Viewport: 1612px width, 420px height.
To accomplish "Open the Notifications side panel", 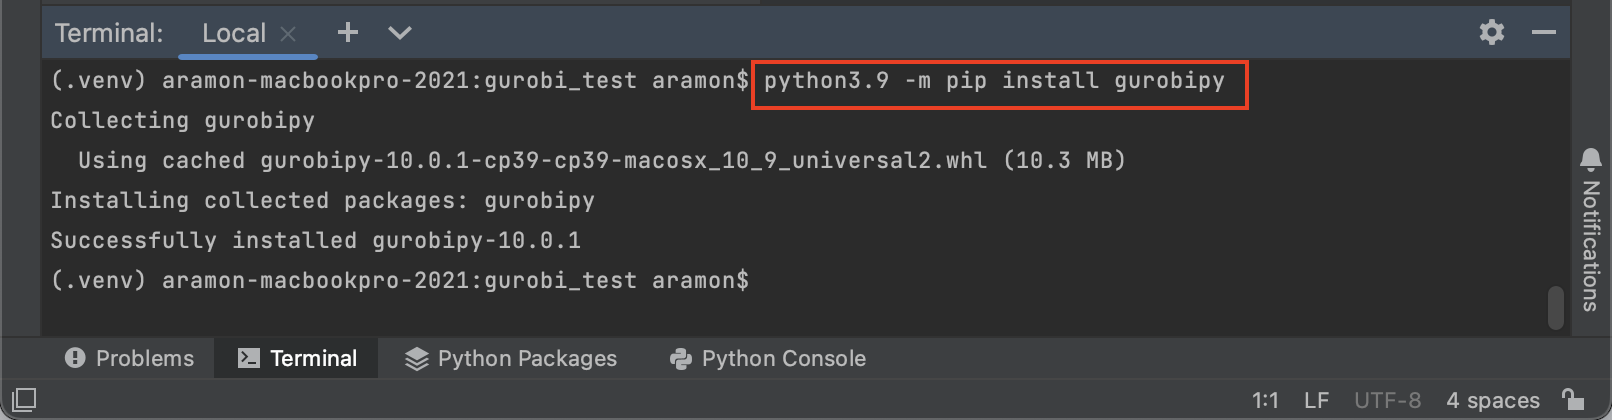I will point(1590,230).
